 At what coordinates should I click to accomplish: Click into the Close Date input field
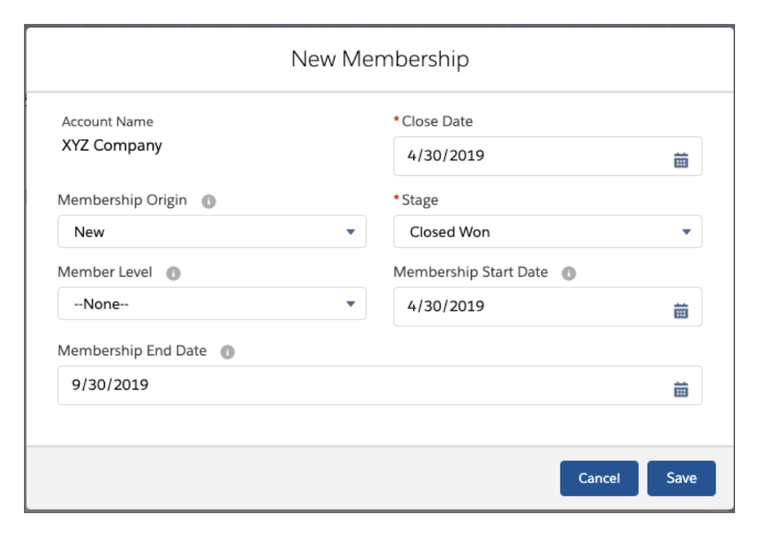point(548,156)
